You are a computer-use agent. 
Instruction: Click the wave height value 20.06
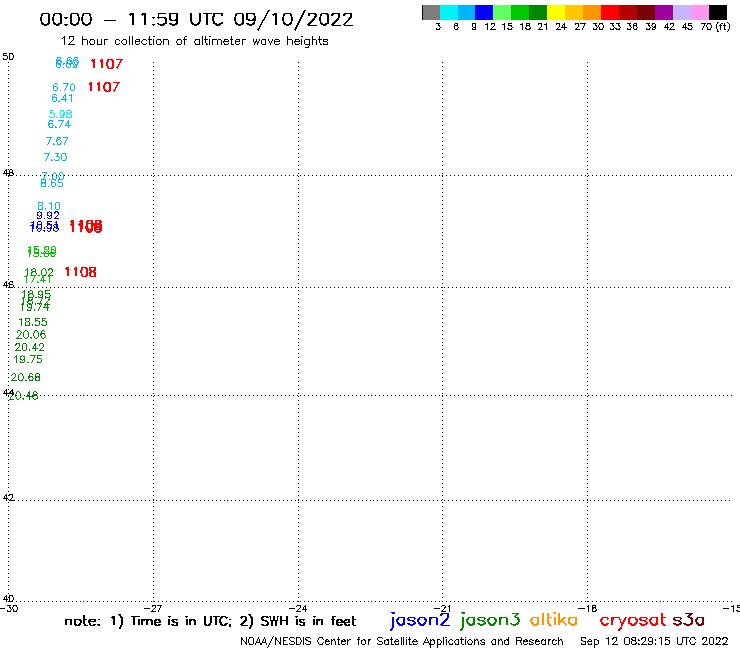(x=31, y=335)
